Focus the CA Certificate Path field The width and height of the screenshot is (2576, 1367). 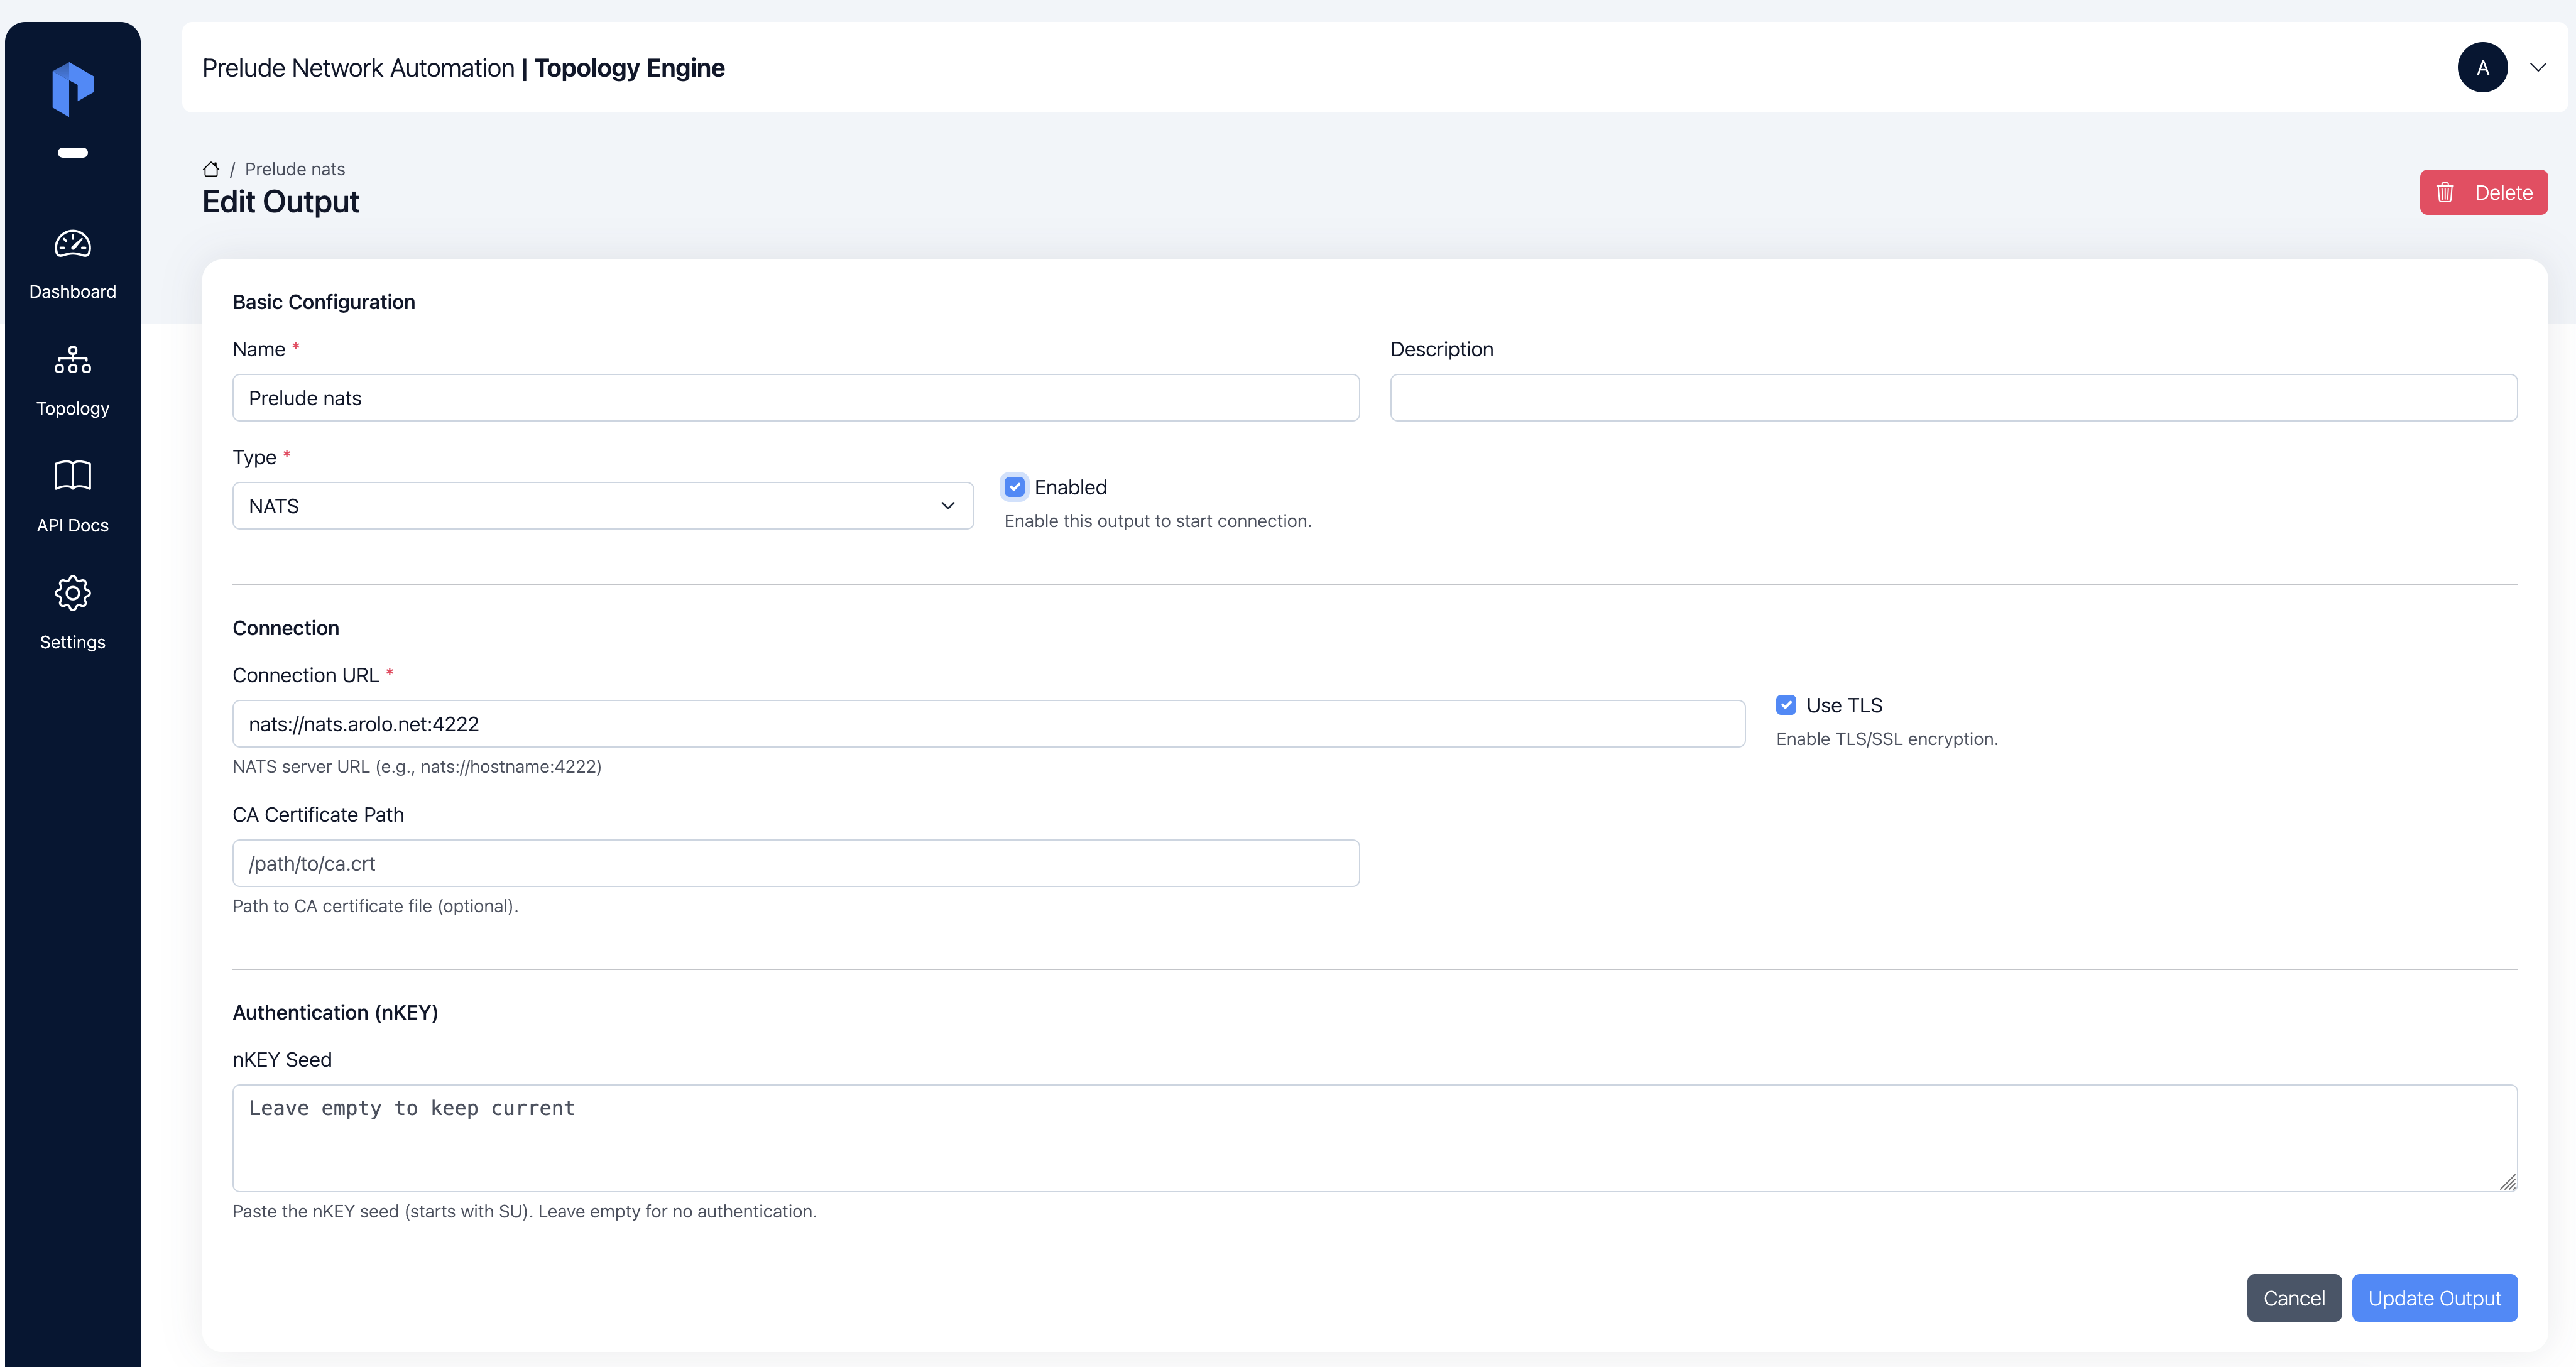coord(796,863)
